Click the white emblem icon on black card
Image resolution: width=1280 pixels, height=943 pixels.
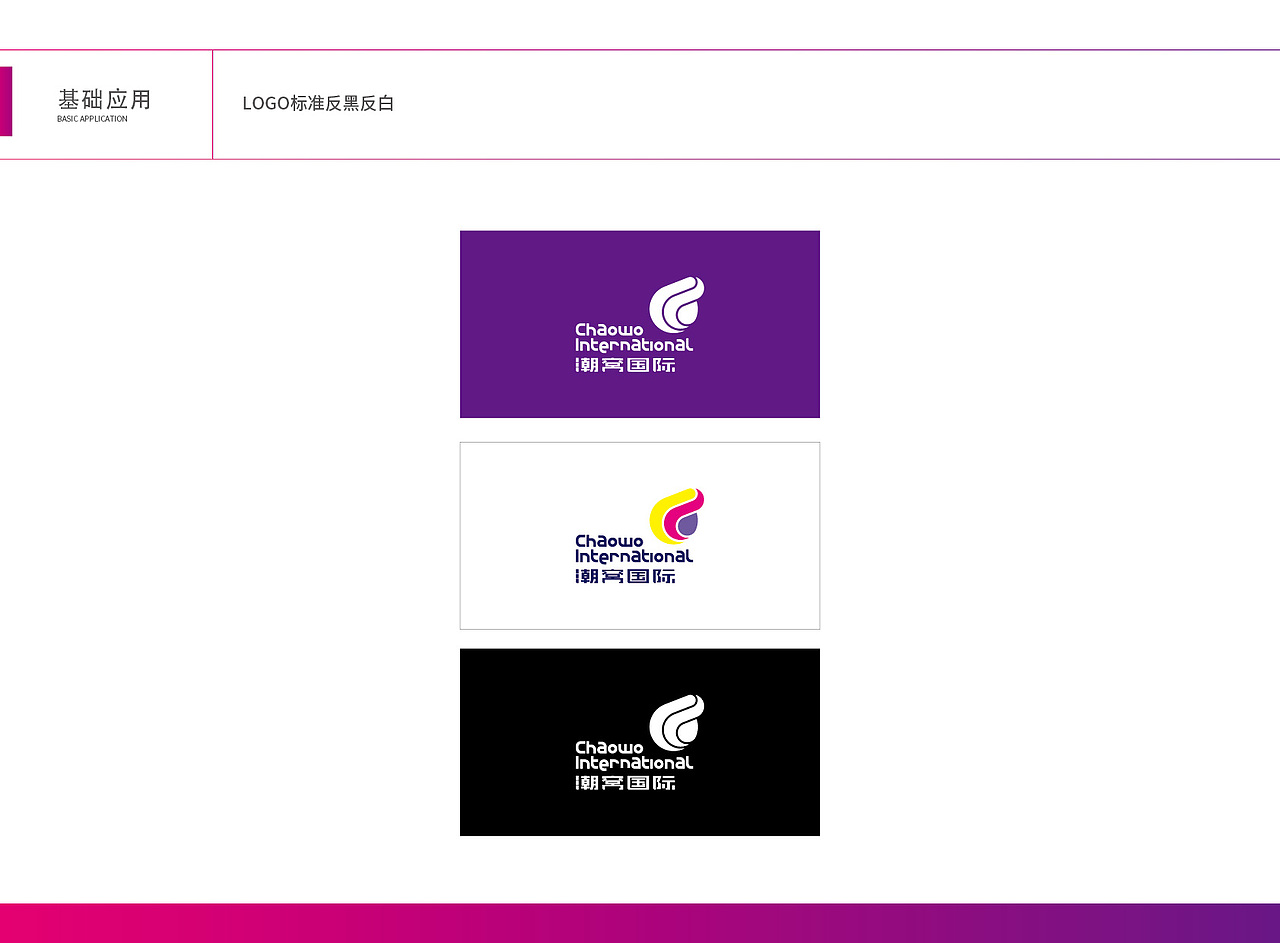[677, 722]
